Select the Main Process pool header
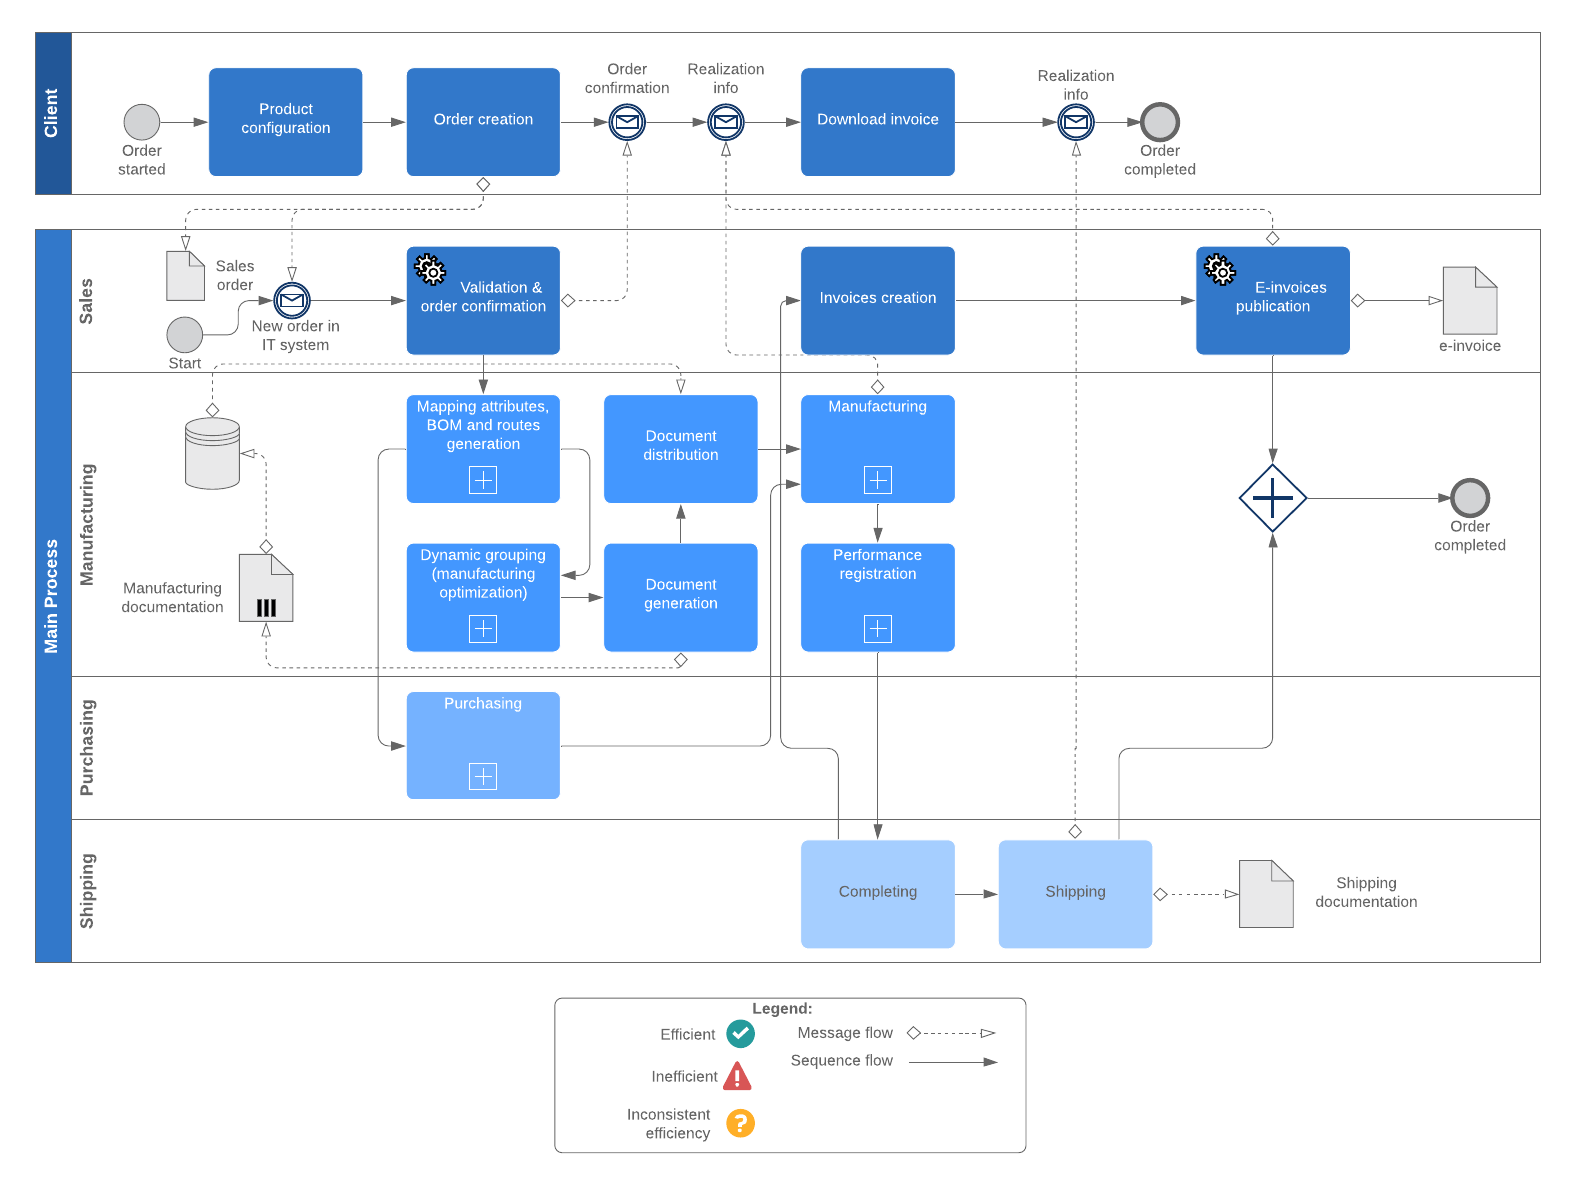This screenshot has width=1582, height=1196. tap(53, 596)
